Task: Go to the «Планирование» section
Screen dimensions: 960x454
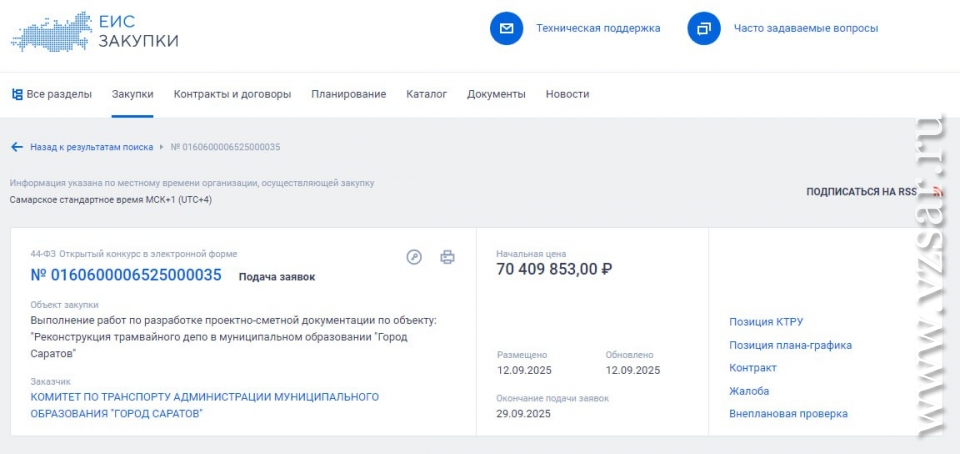Action: [x=348, y=94]
